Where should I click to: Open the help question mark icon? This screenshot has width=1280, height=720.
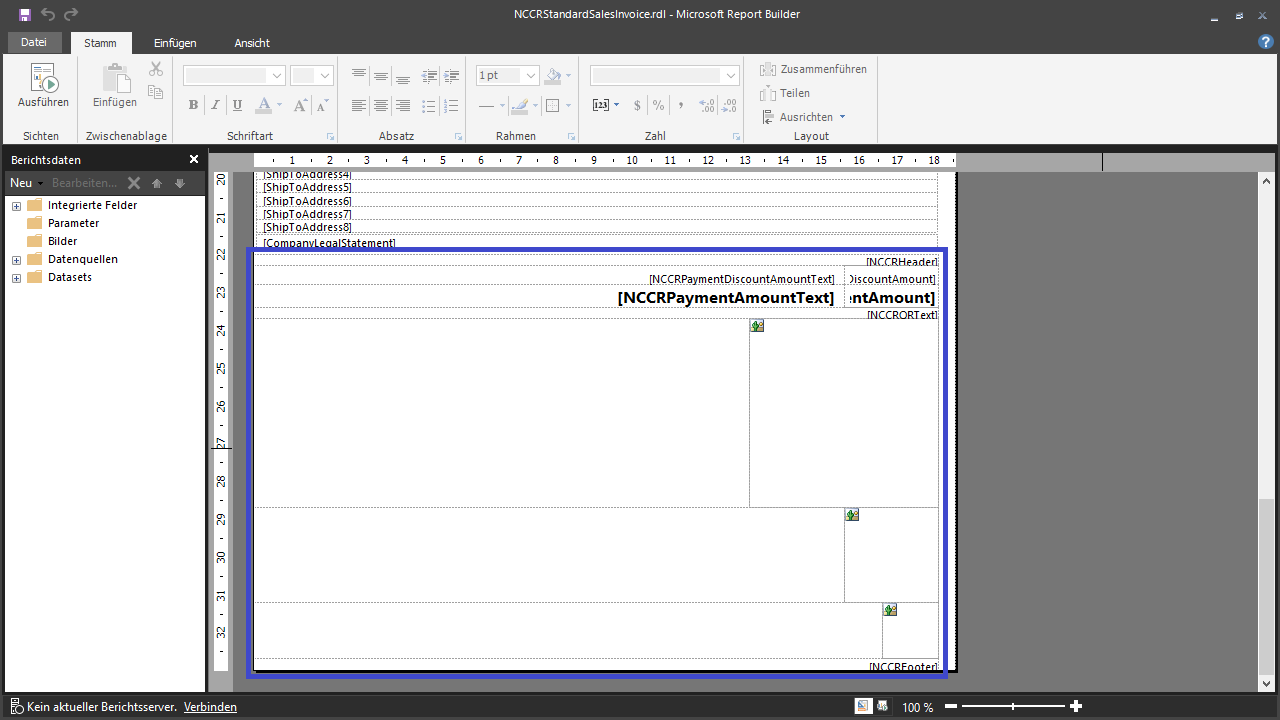(x=1265, y=42)
